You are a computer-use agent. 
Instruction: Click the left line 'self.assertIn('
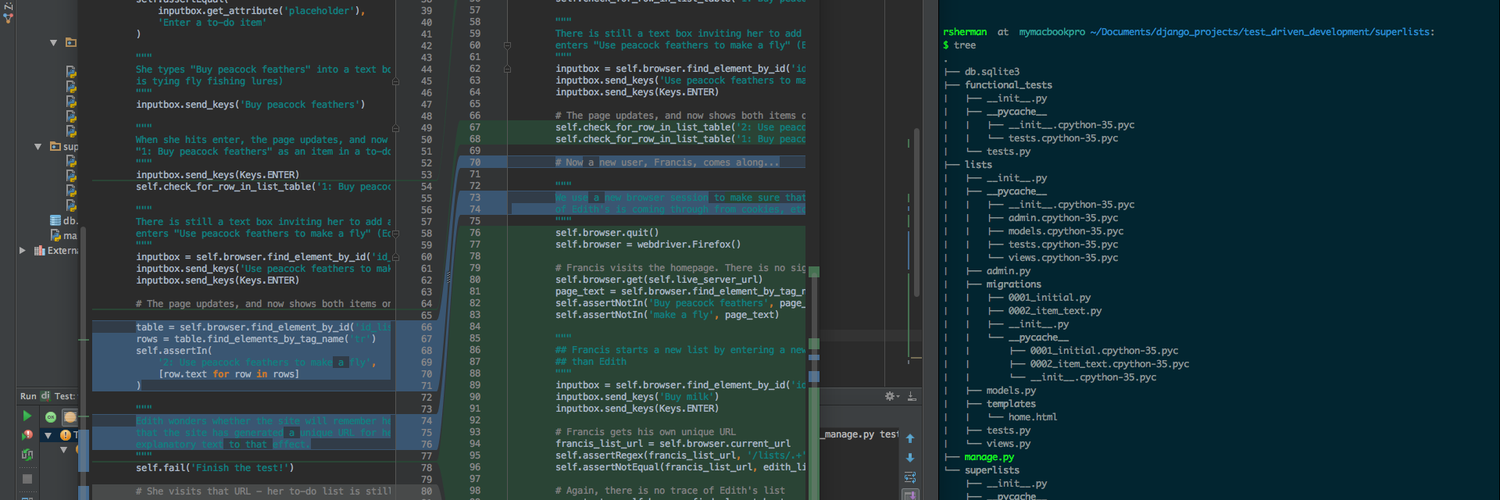click(176, 351)
